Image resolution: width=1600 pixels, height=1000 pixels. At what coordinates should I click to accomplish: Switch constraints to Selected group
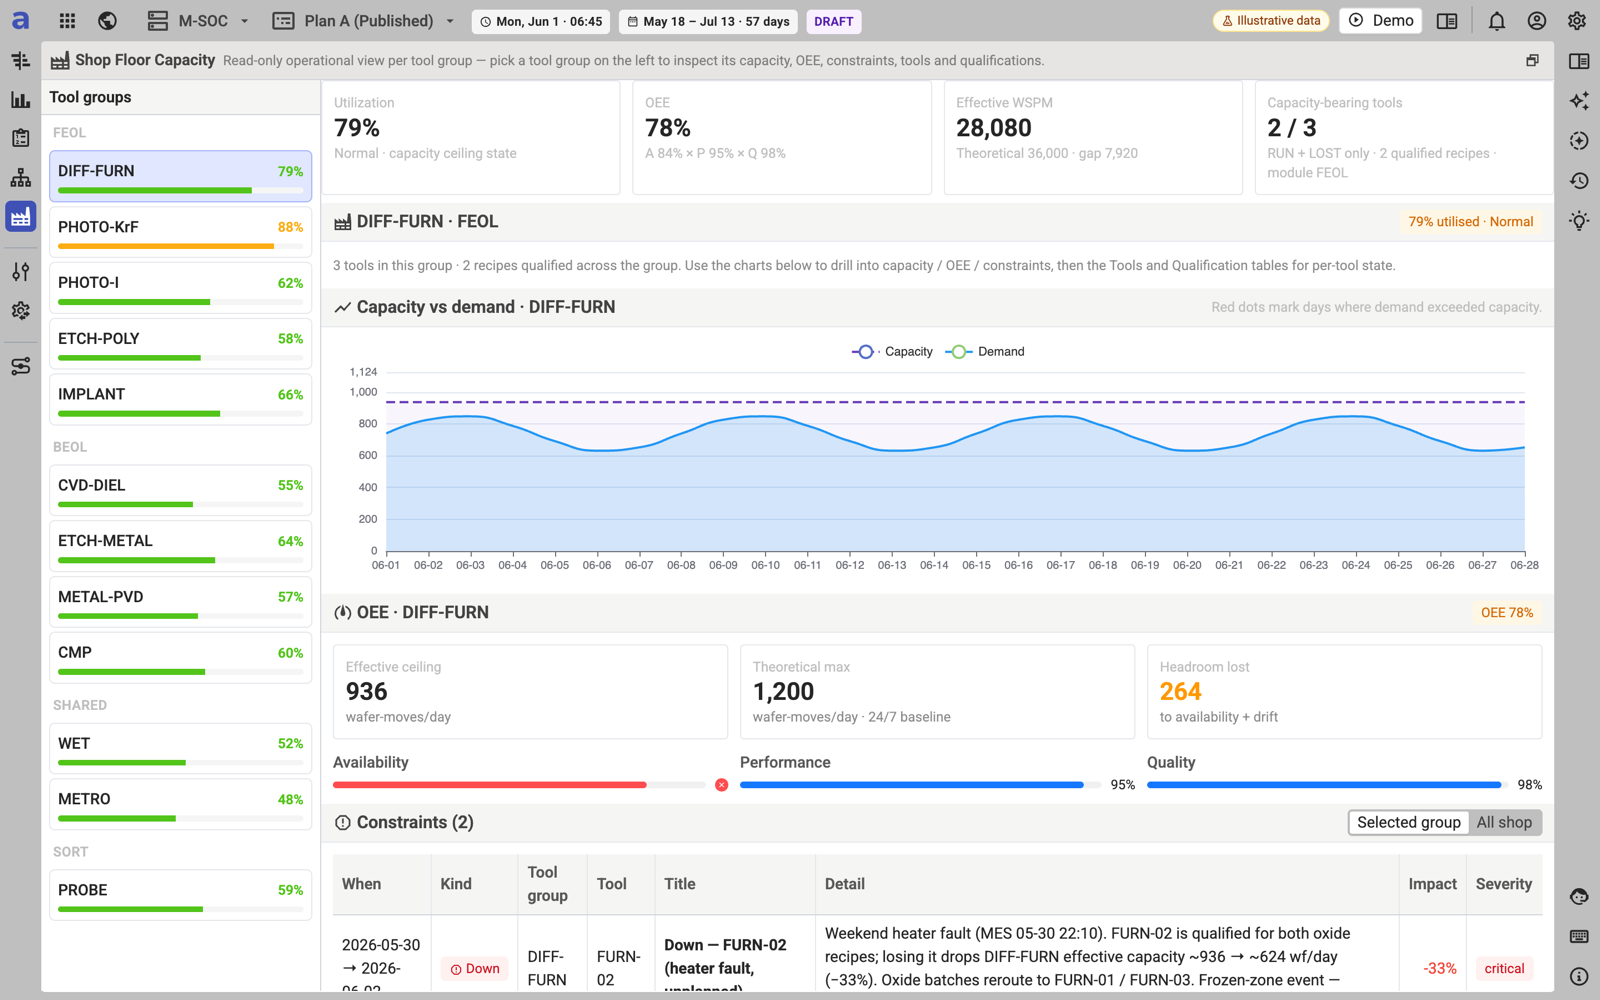point(1408,823)
